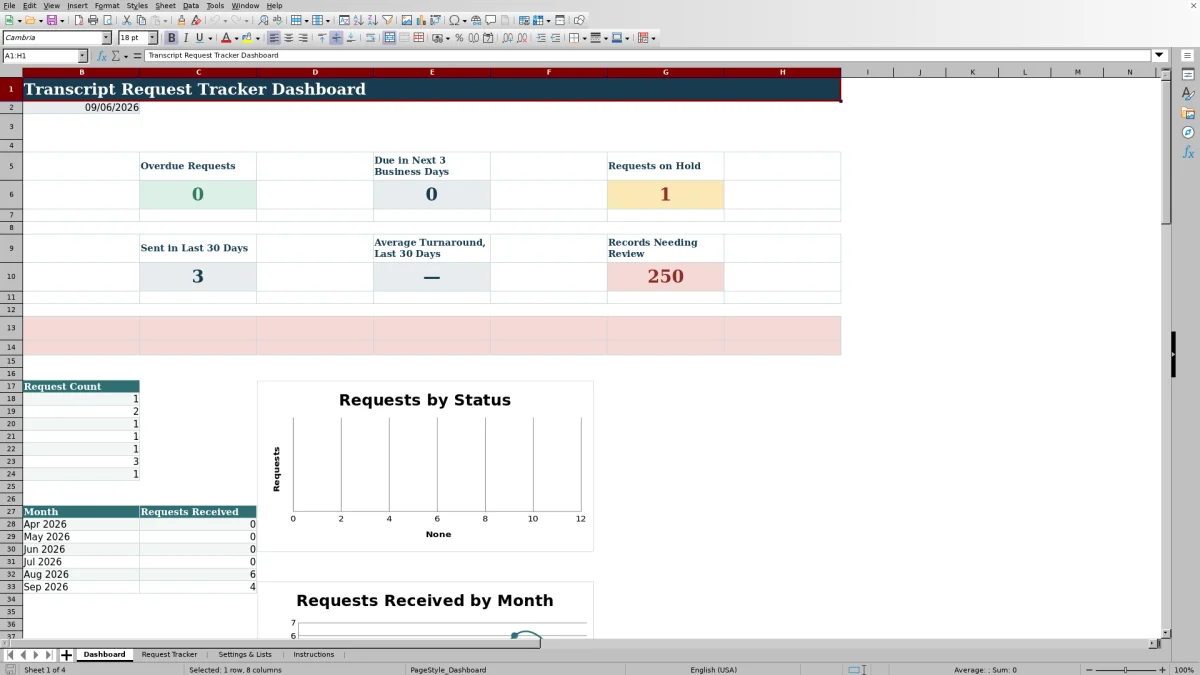1200x675 pixels.
Task: Open the sidebar Navigator compass icon
Action: 1188,132
